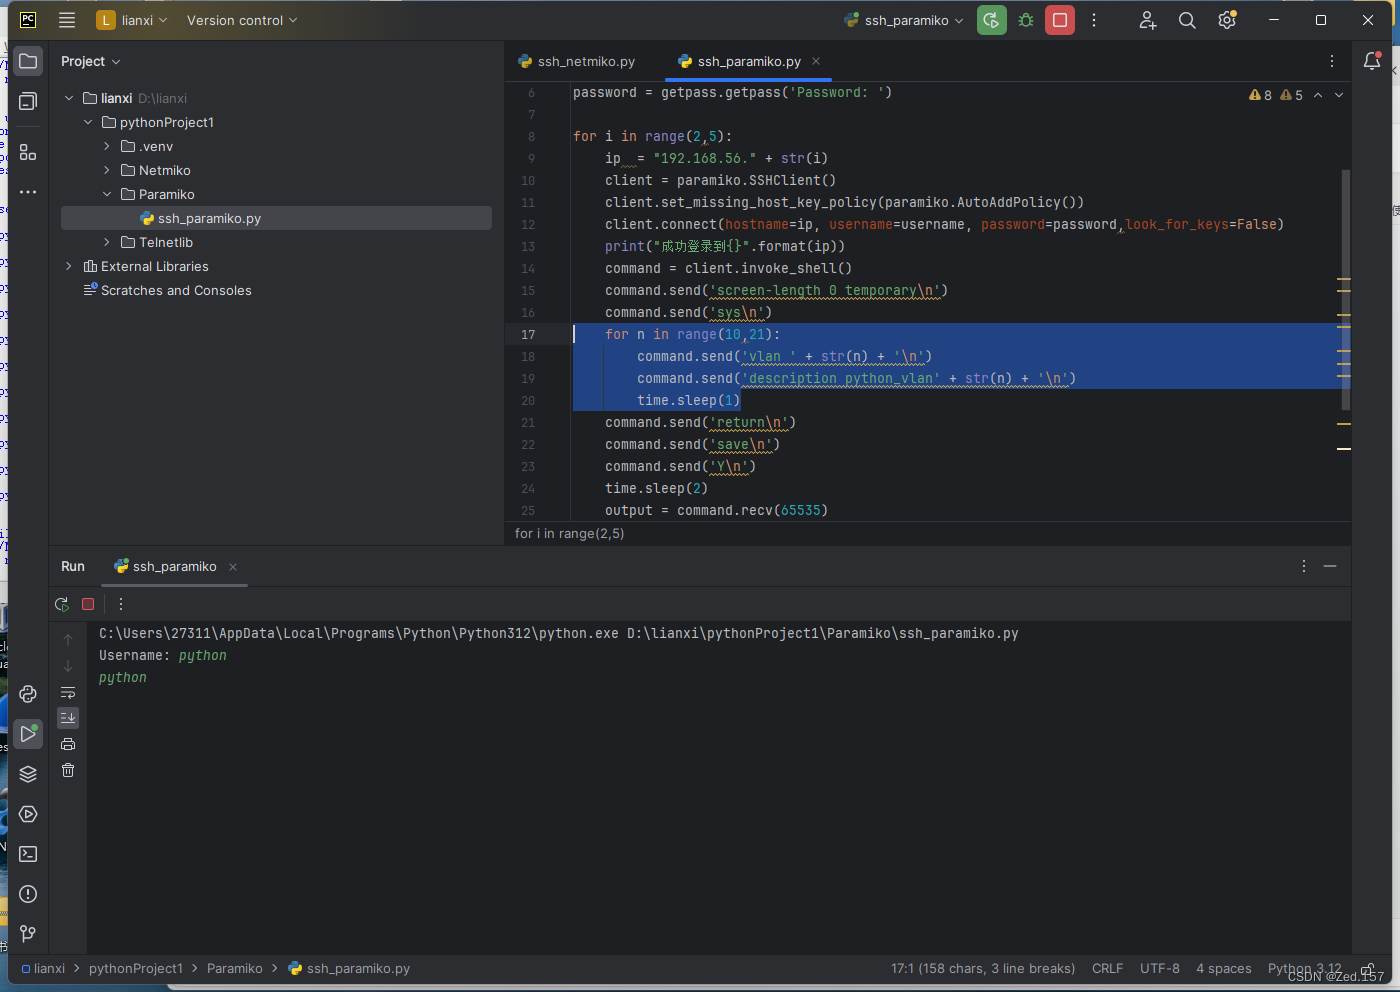Open the Version control dropdown
Viewport: 1400px width, 992px height.
(240, 19)
